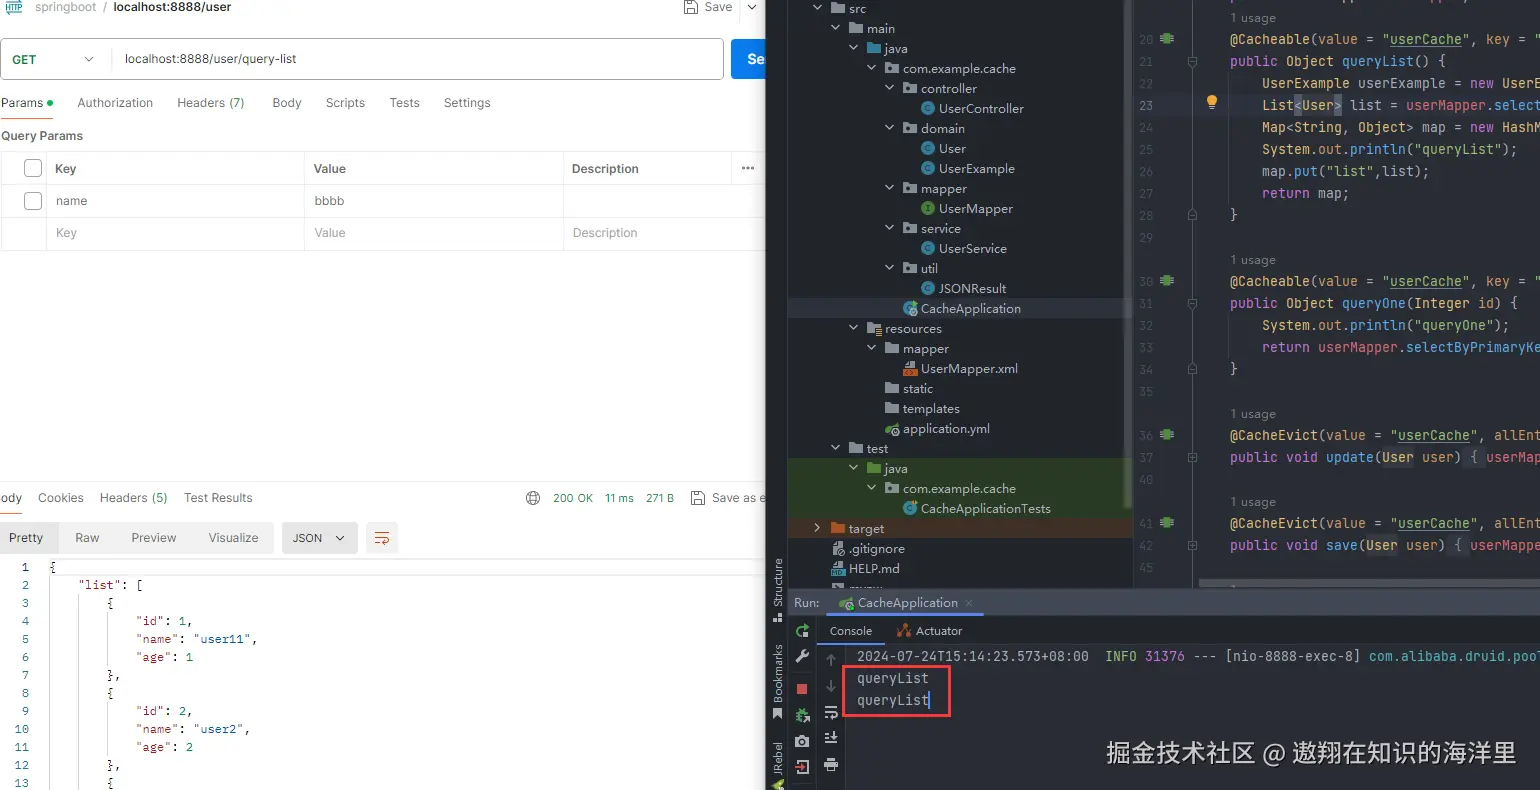Open the request Settings tab
This screenshot has width=1540, height=790.
(467, 103)
